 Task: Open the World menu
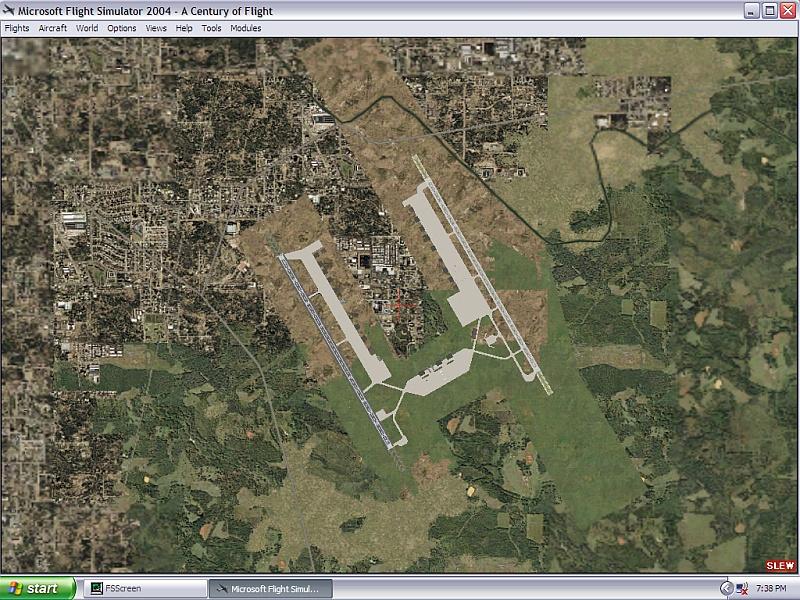click(x=87, y=28)
